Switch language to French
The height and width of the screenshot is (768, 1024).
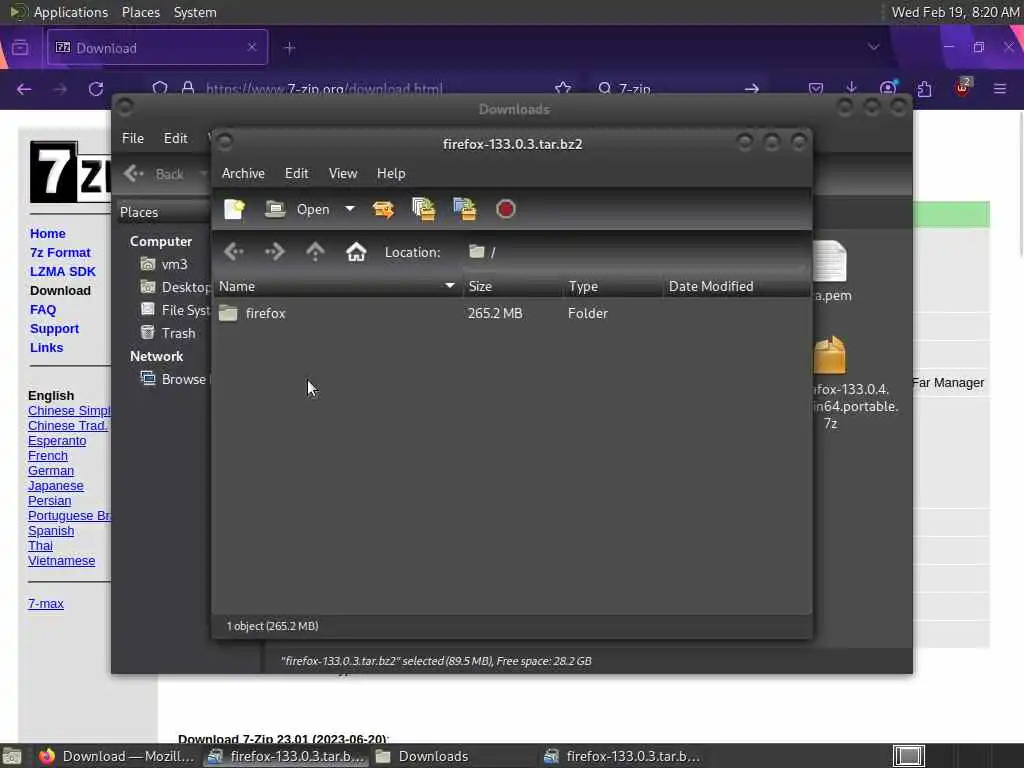click(48, 456)
